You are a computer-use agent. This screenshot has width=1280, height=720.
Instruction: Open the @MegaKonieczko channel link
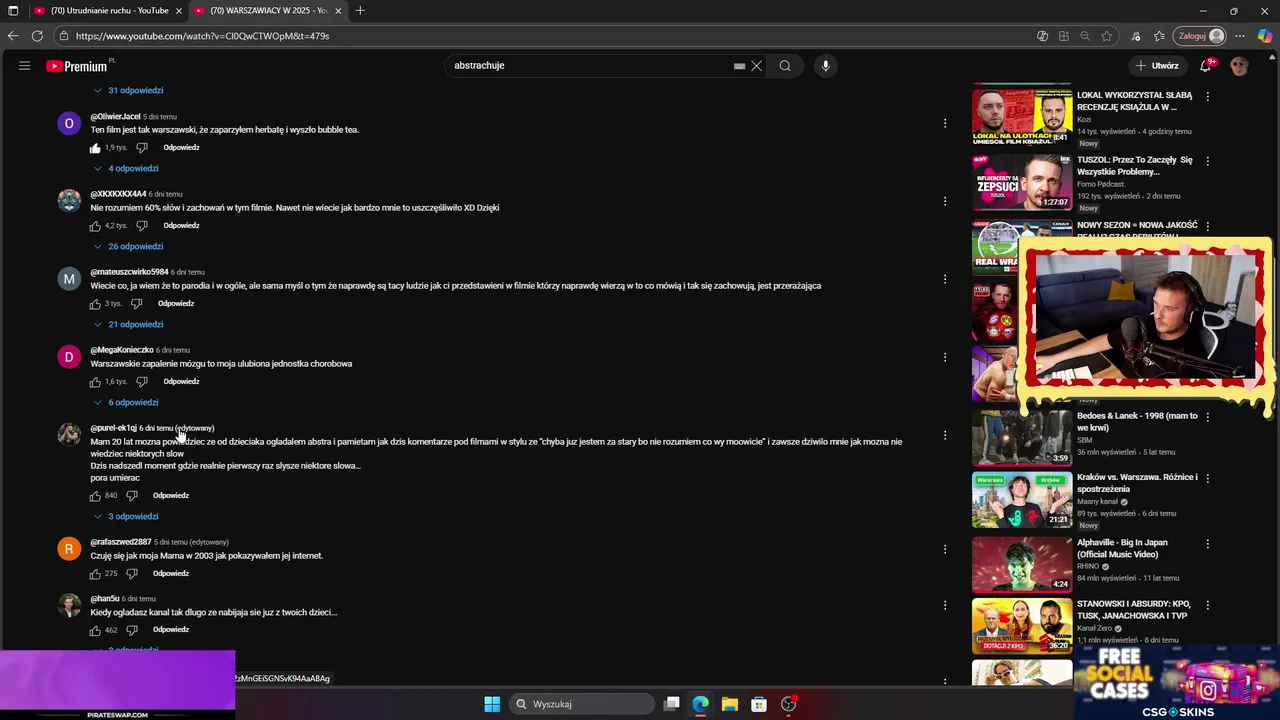(x=122, y=350)
